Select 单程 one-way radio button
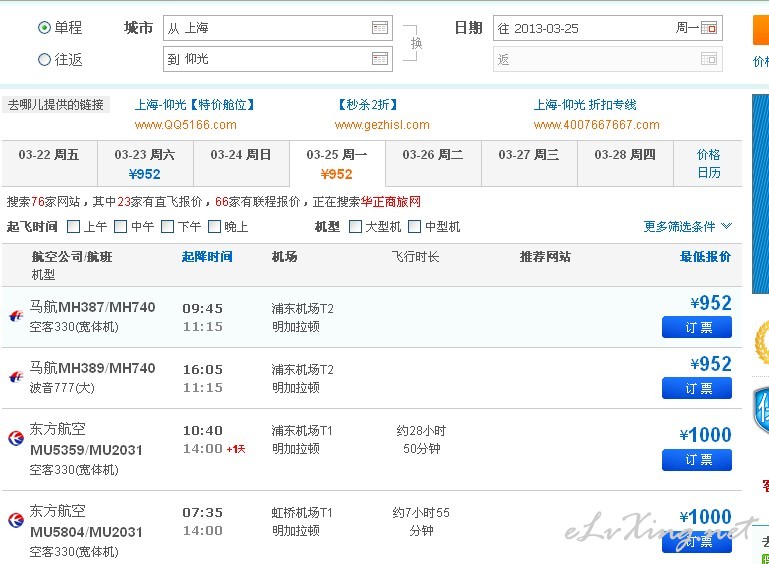Viewport: 769px width, 564px height. pos(44,27)
